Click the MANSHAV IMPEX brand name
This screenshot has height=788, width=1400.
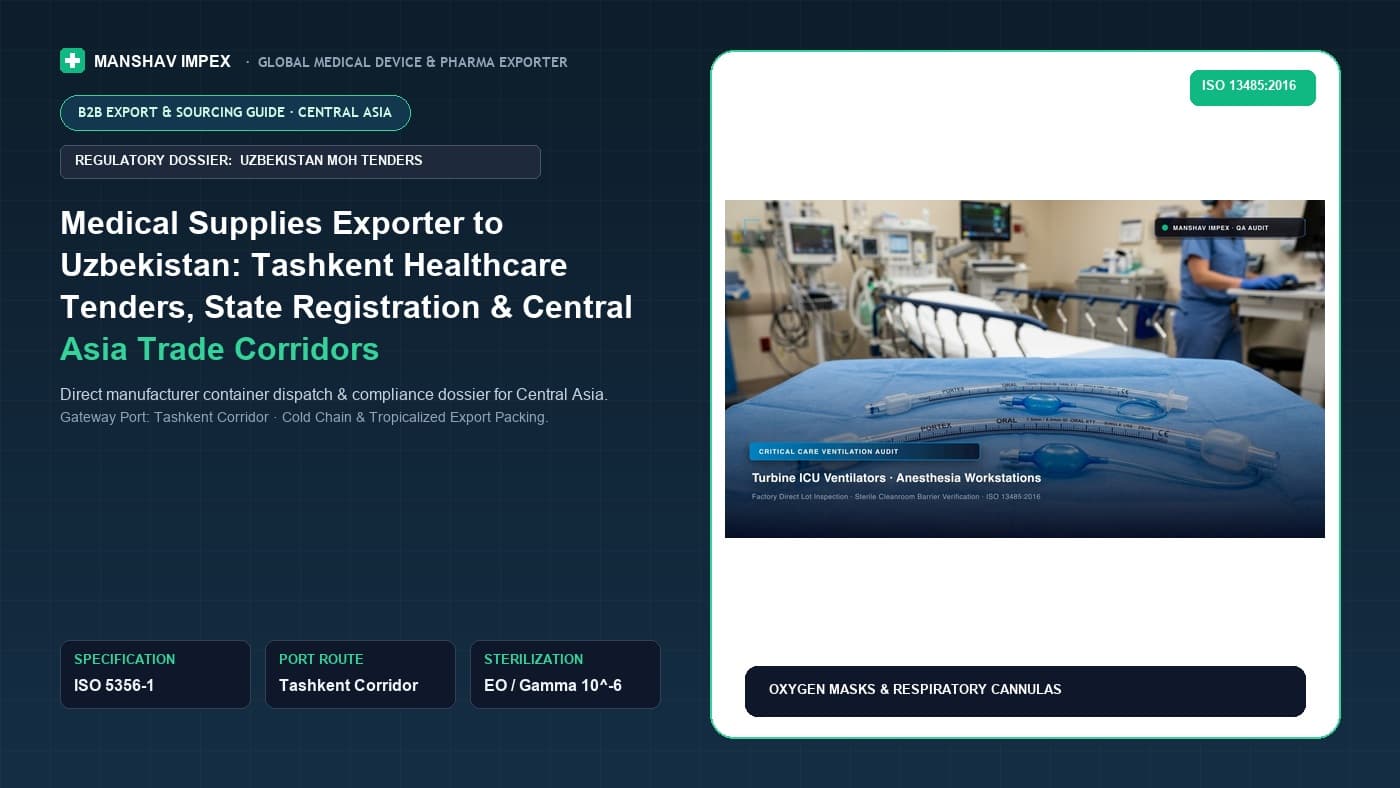click(162, 62)
